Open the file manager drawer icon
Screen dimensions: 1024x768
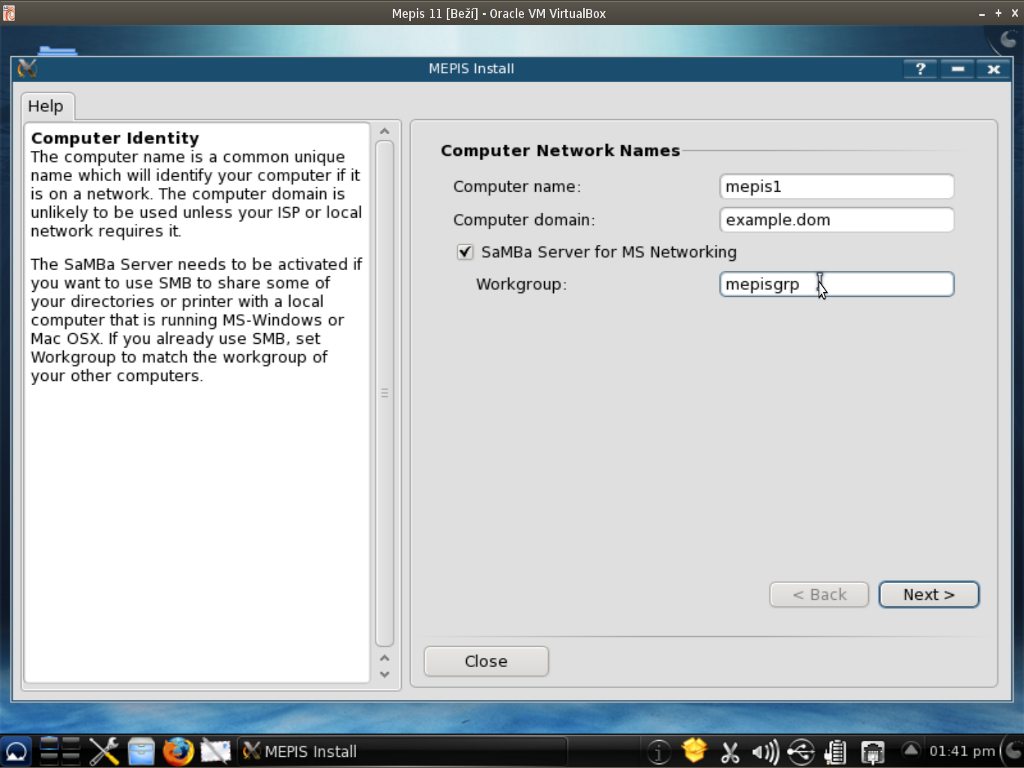(140, 752)
